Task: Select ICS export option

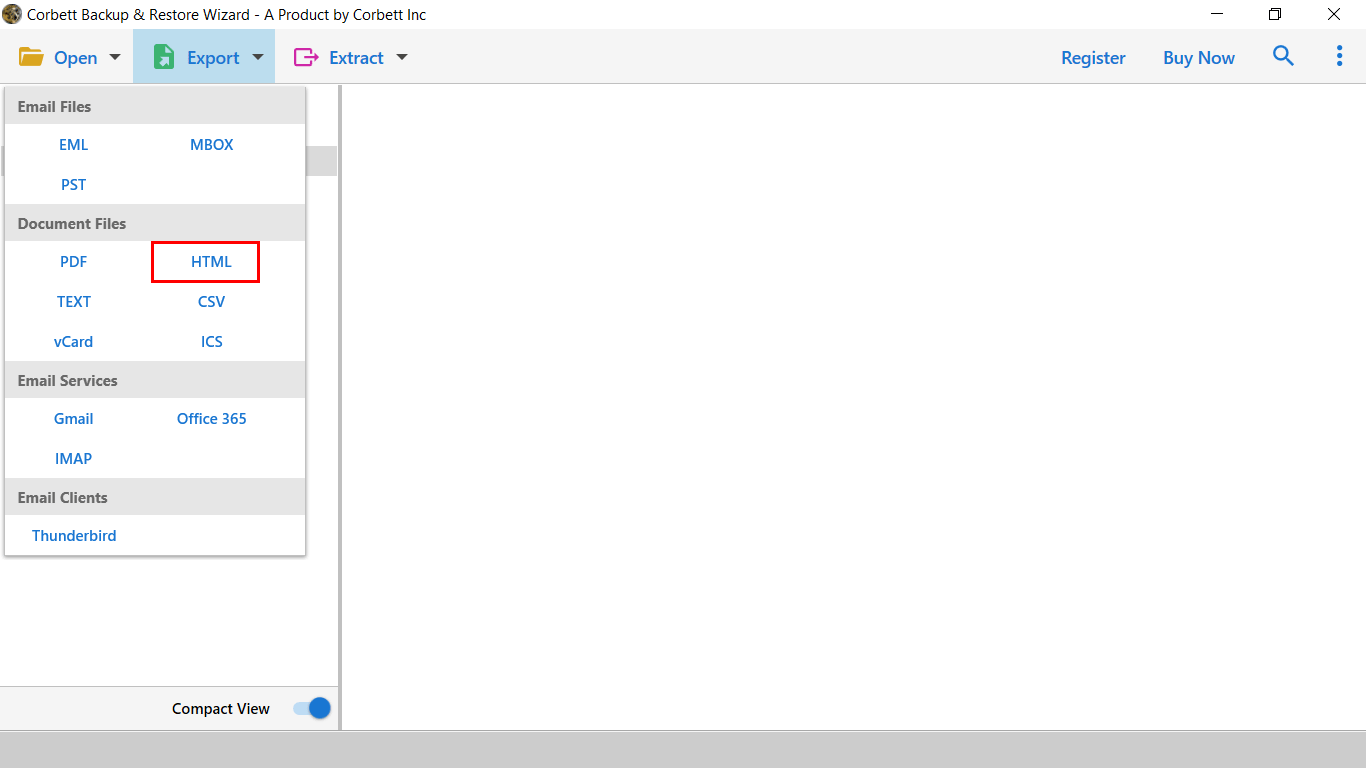Action: tap(212, 342)
